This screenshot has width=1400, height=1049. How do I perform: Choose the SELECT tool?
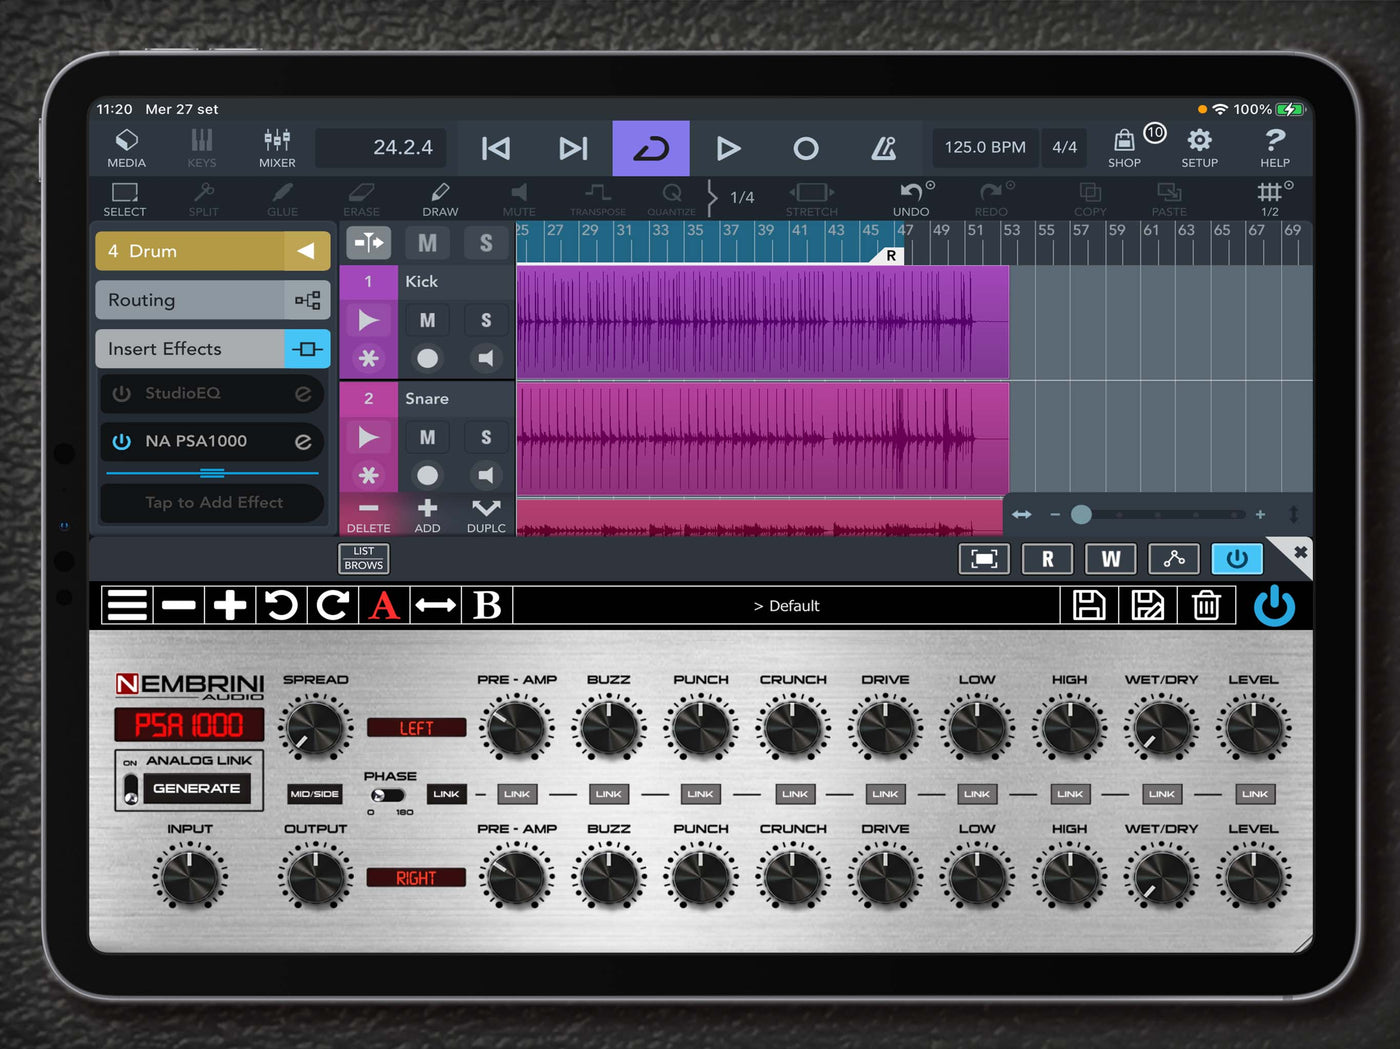125,199
